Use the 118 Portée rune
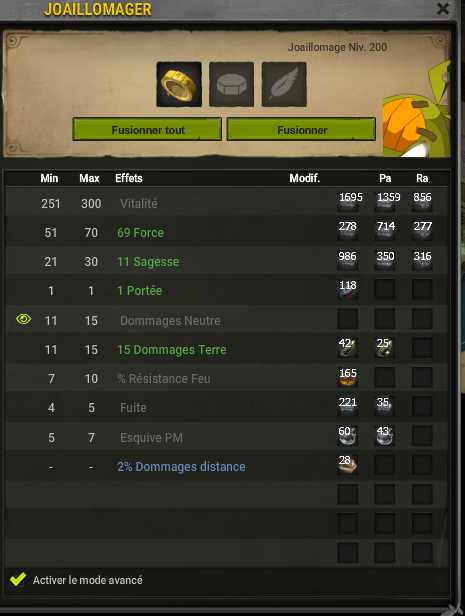This screenshot has width=465, height=616. point(348,289)
